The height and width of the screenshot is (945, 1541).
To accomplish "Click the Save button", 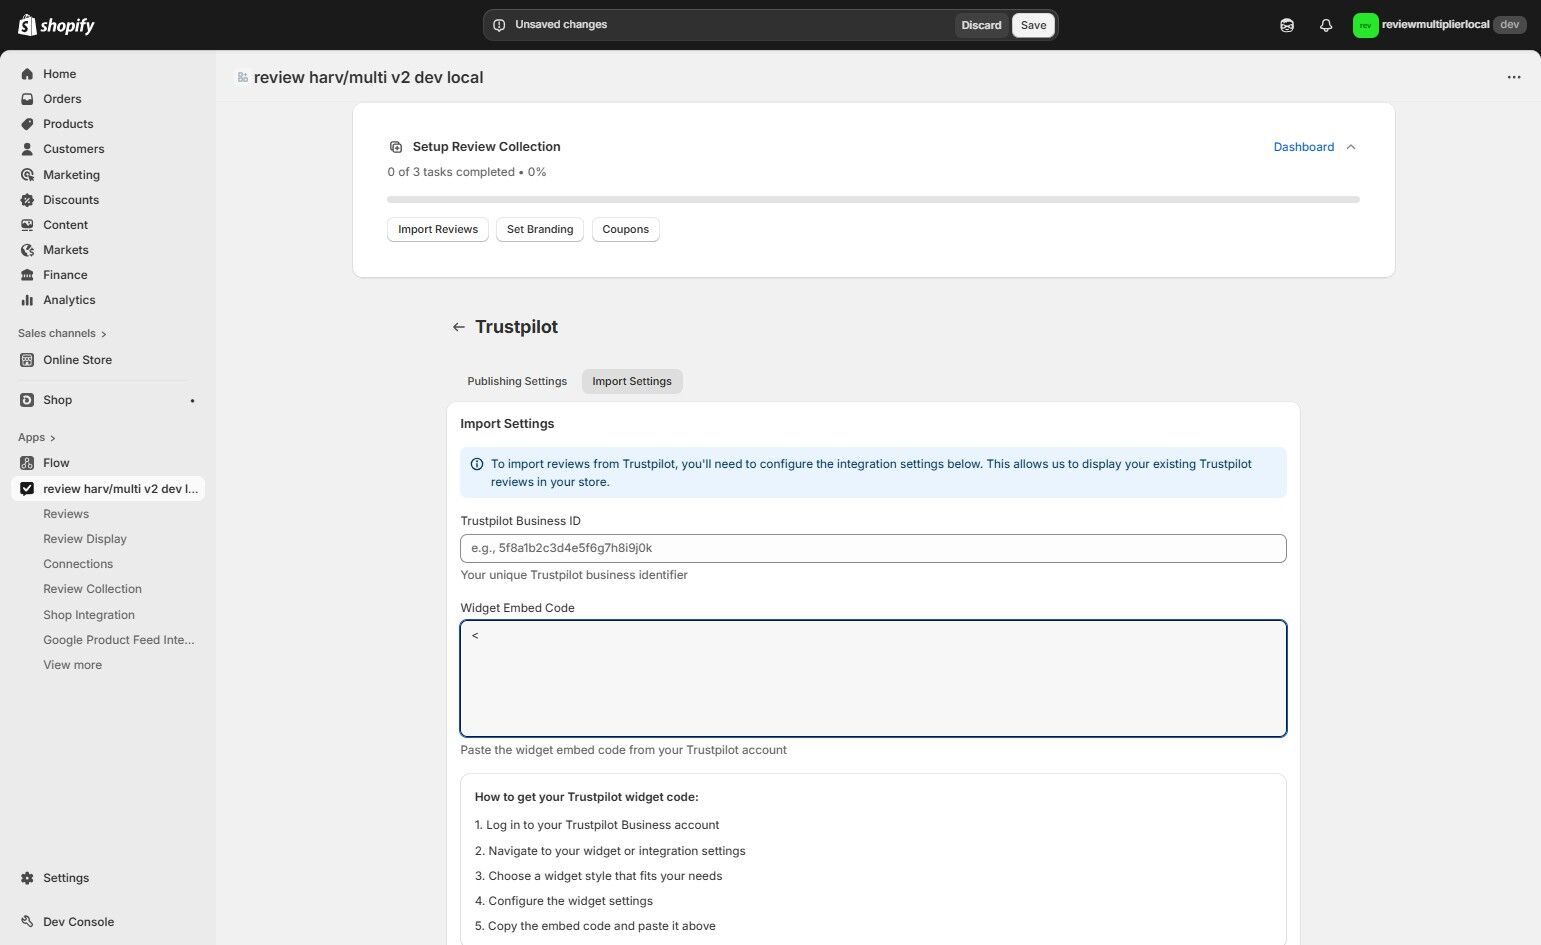I will click(1032, 24).
